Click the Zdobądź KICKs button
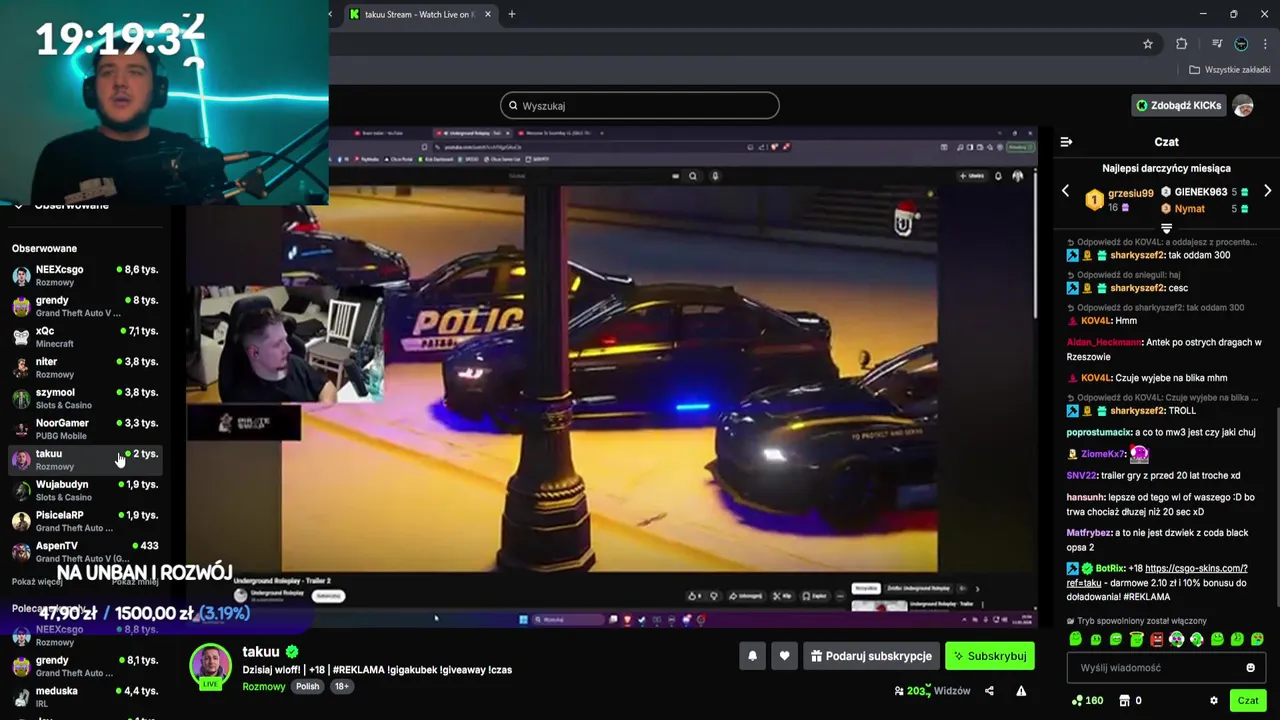The image size is (1280, 720). point(1178,105)
